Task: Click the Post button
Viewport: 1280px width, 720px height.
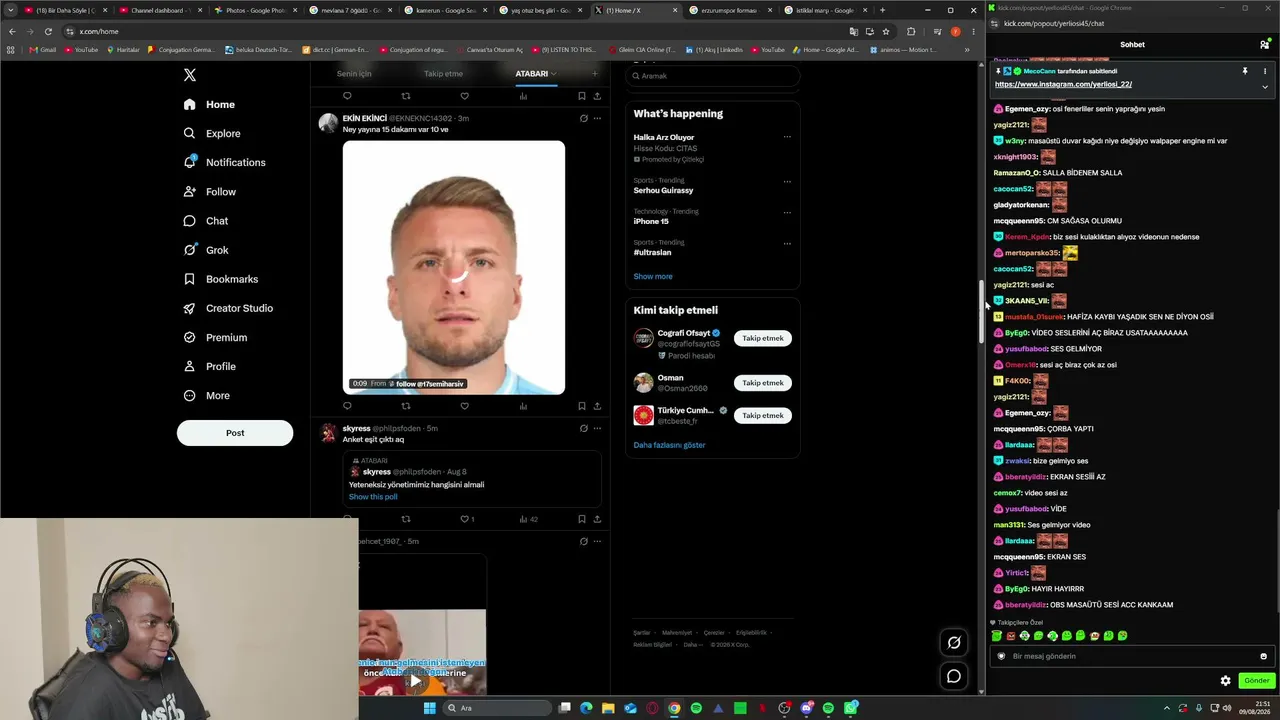Action: [x=235, y=433]
